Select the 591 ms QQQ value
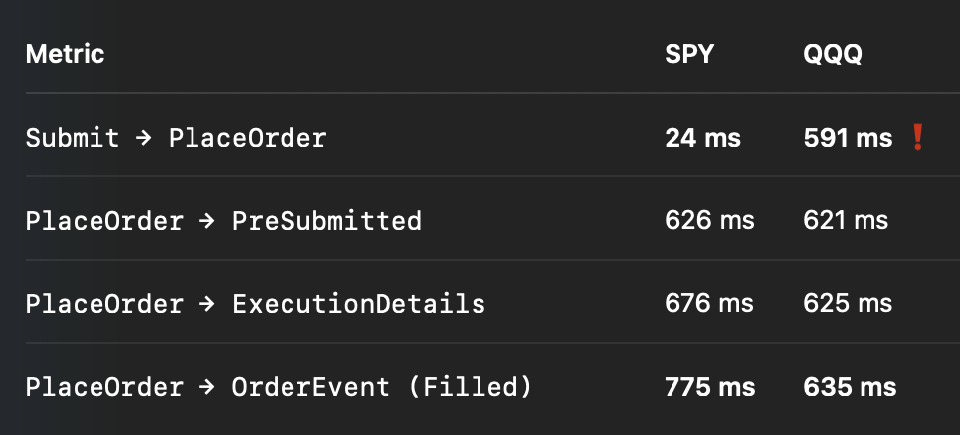 pos(847,138)
